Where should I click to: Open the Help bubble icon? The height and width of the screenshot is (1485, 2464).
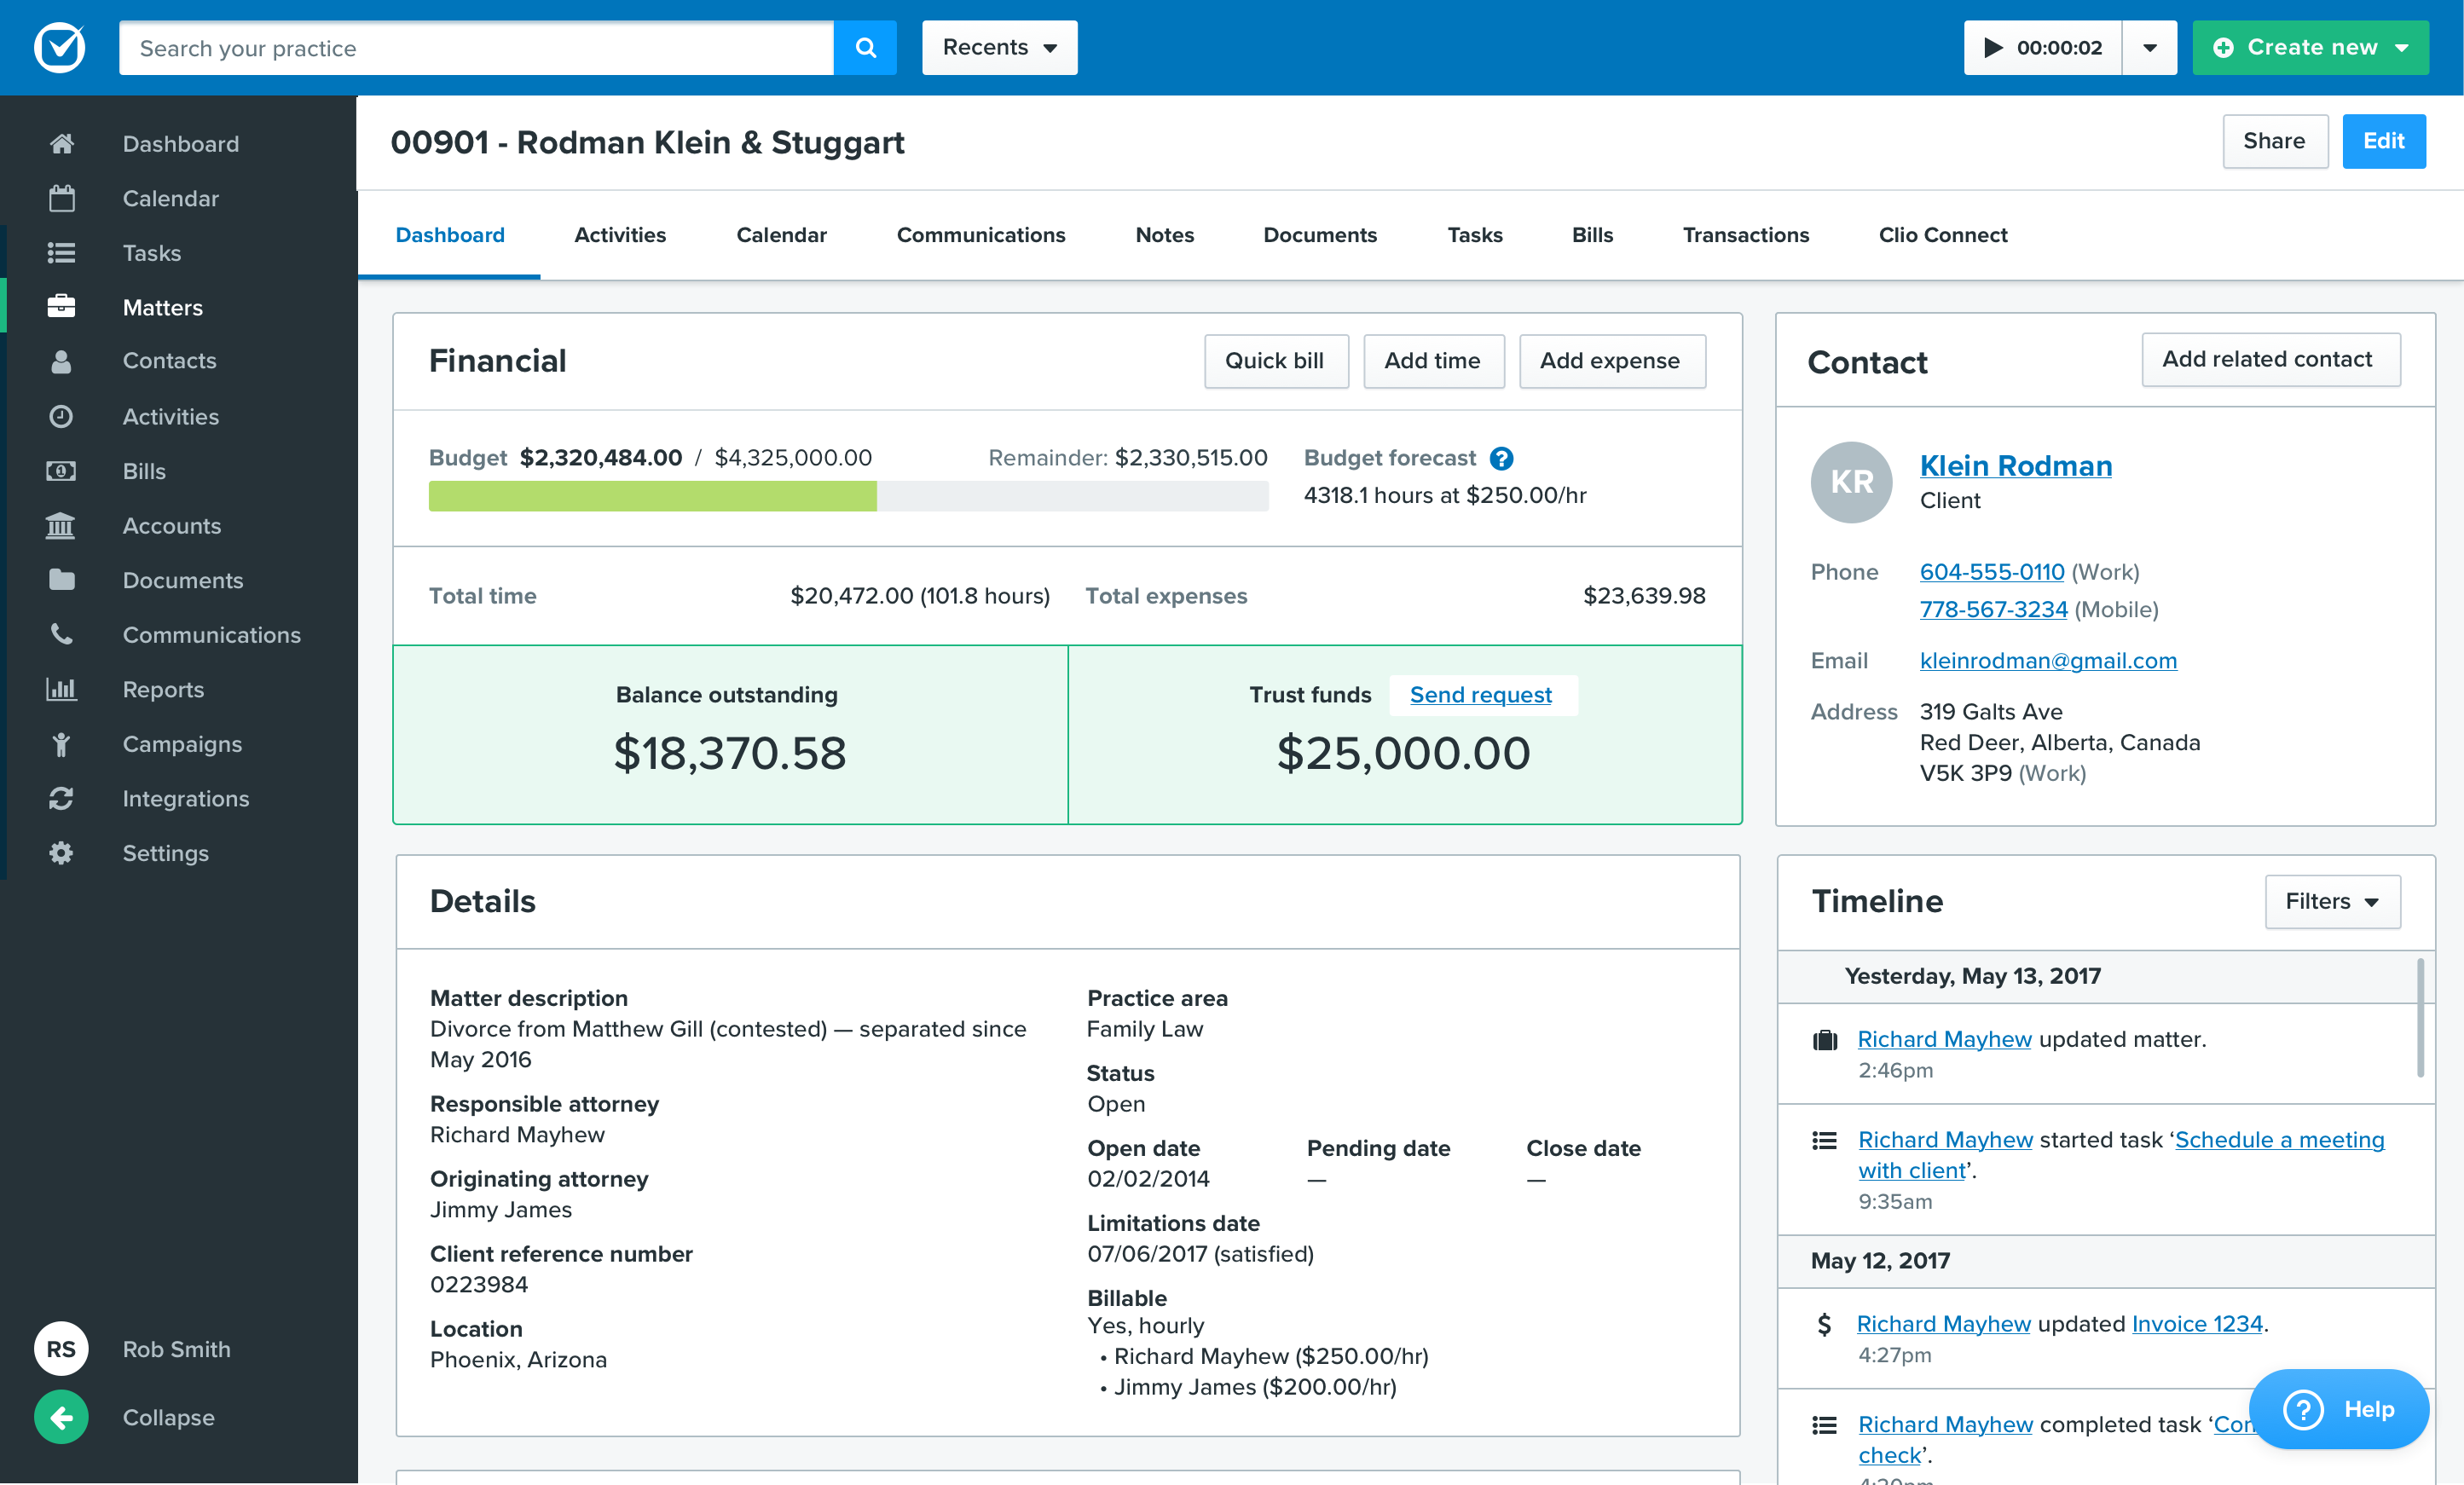tap(2304, 1410)
